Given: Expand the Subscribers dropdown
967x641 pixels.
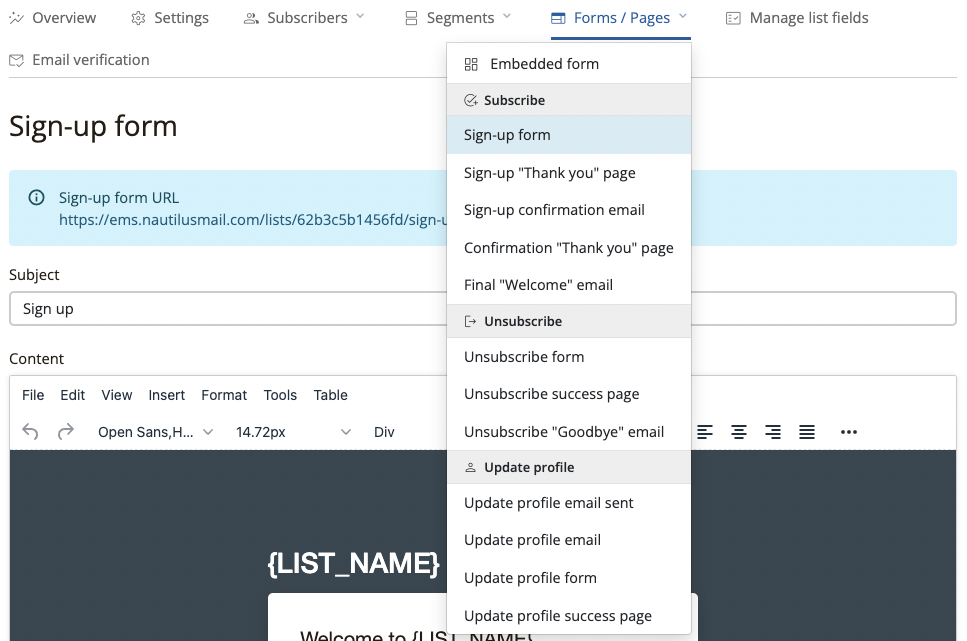Looking at the screenshot, I should pyautogui.click(x=305, y=18).
